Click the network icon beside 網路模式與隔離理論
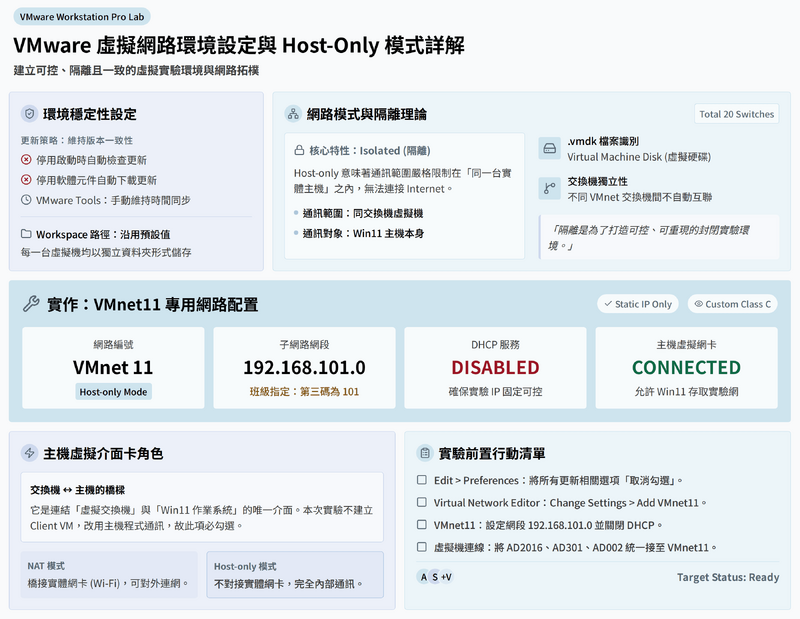Image resolution: width=800 pixels, height=619 pixels. [x=293, y=114]
